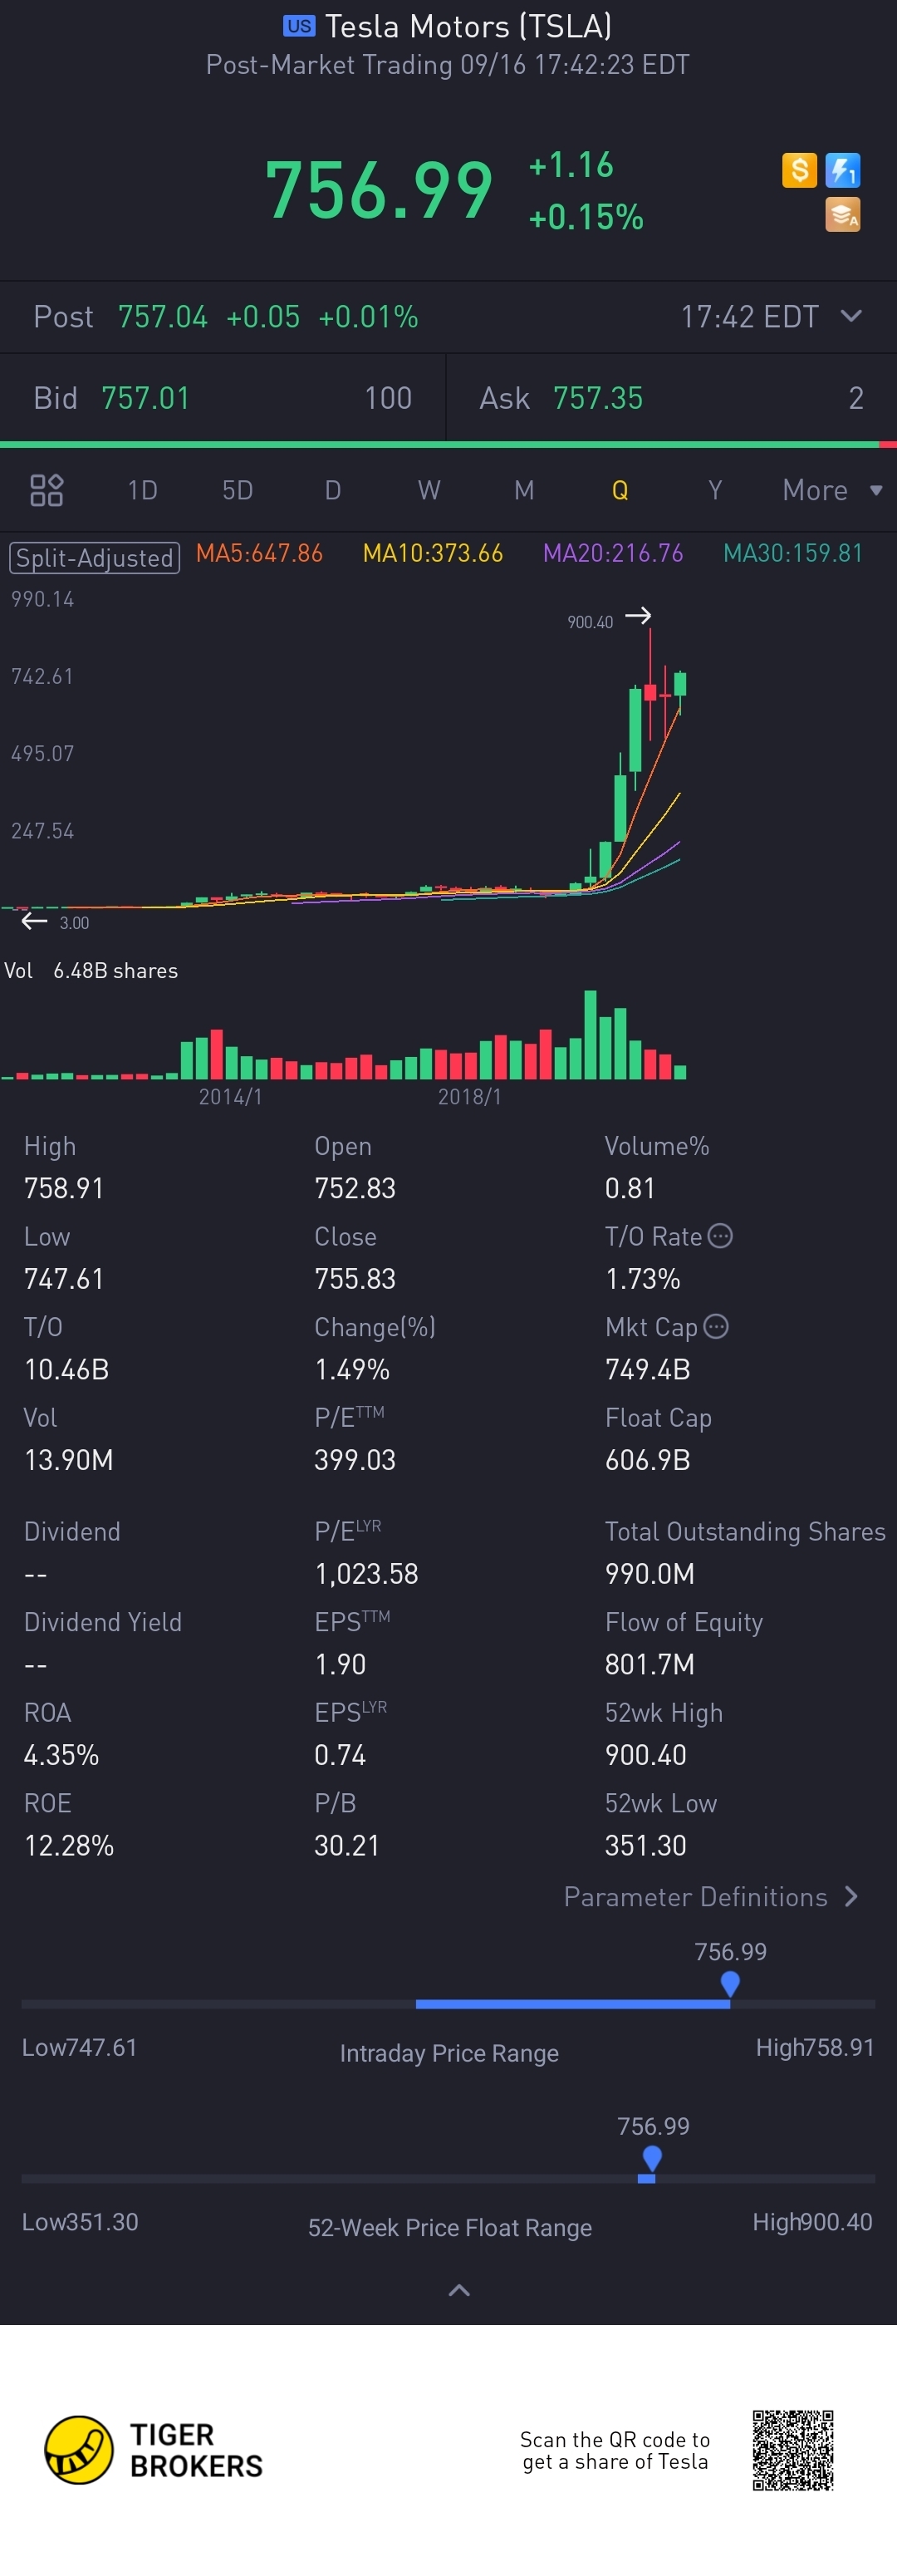Select the D daily chart tab
The image size is (897, 2576).
coord(333,490)
